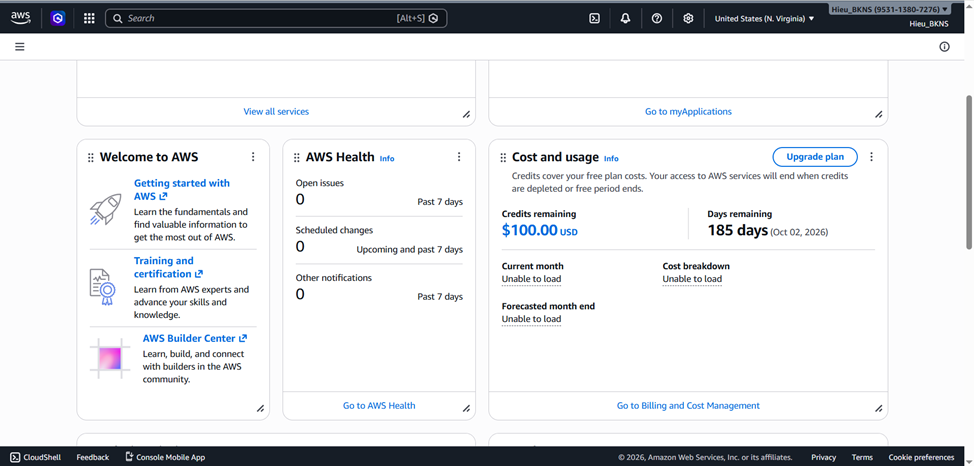Open Getting started with AWS link
This screenshot has width=974, height=466.
point(181,190)
